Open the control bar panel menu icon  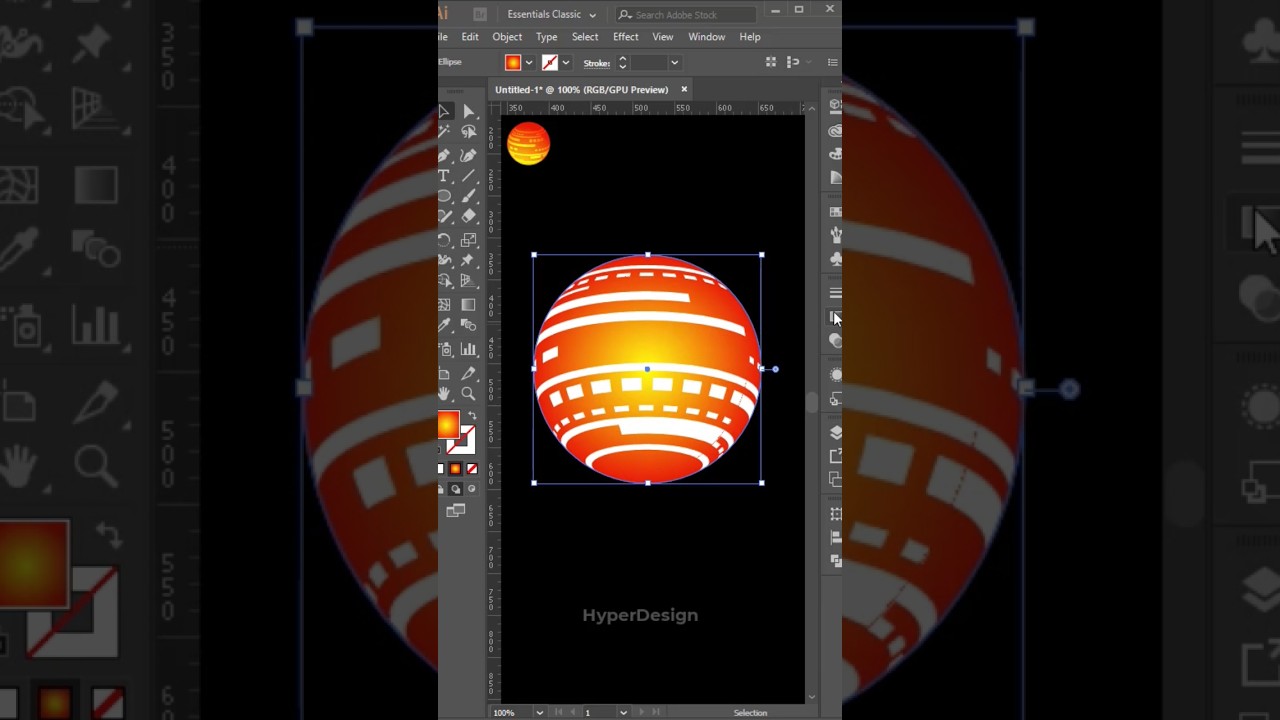pos(832,62)
